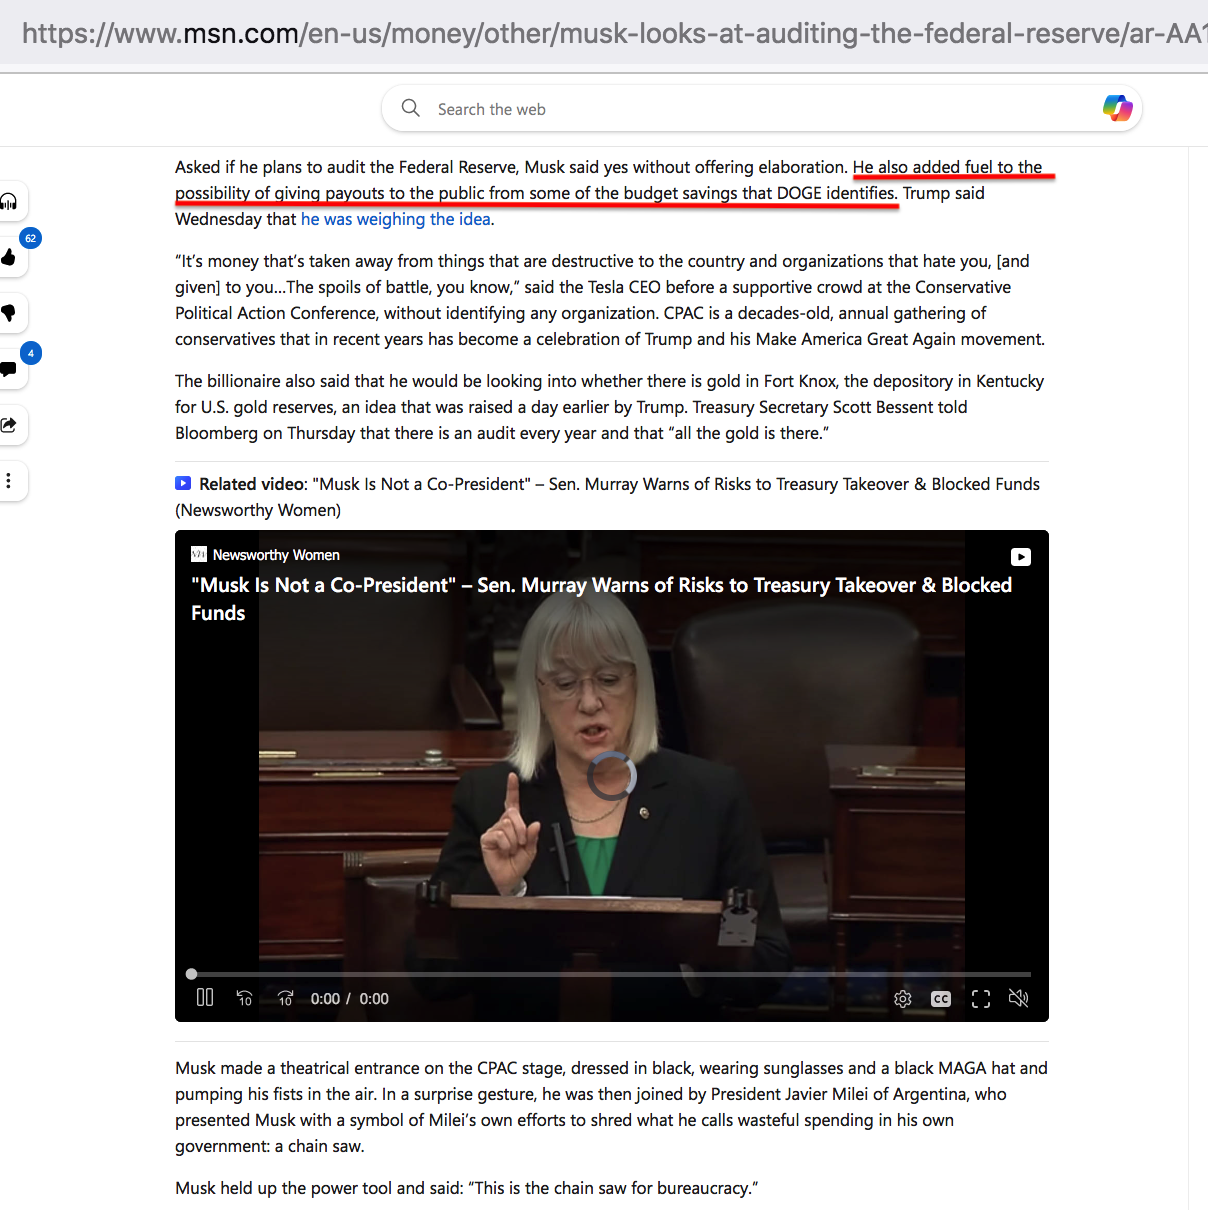Click the video progress bar

click(611, 974)
